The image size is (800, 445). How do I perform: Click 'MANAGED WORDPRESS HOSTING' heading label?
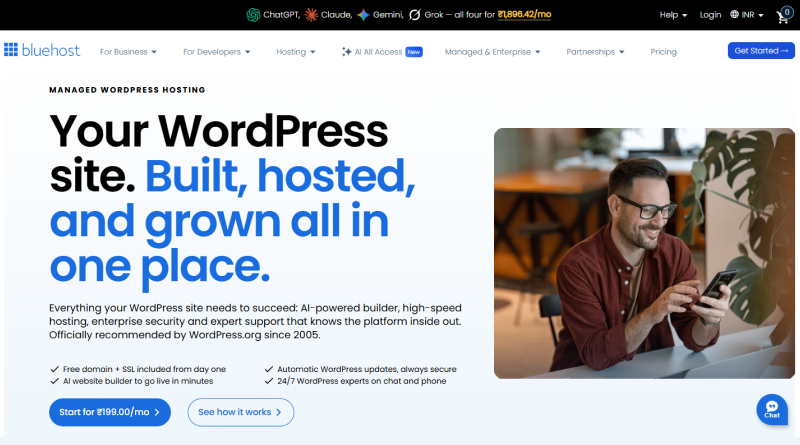[127, 90]
